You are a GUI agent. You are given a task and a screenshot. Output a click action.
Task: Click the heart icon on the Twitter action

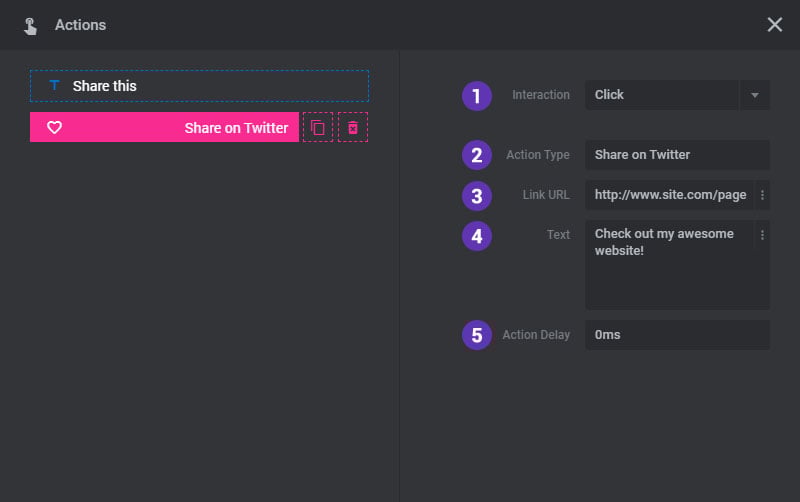(x=55, y=128)
